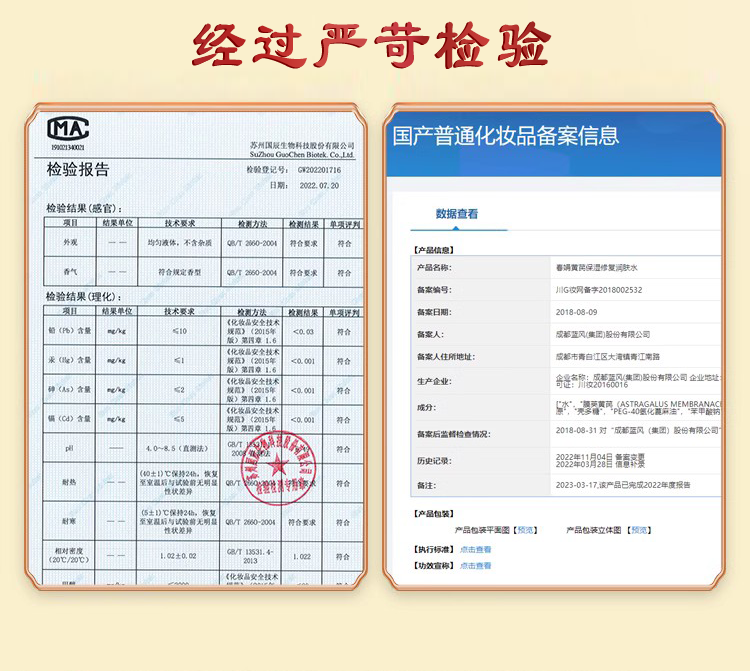Click the 产品名称 field label
Viewport: 750px width, 671px height.
click(434, 268)
